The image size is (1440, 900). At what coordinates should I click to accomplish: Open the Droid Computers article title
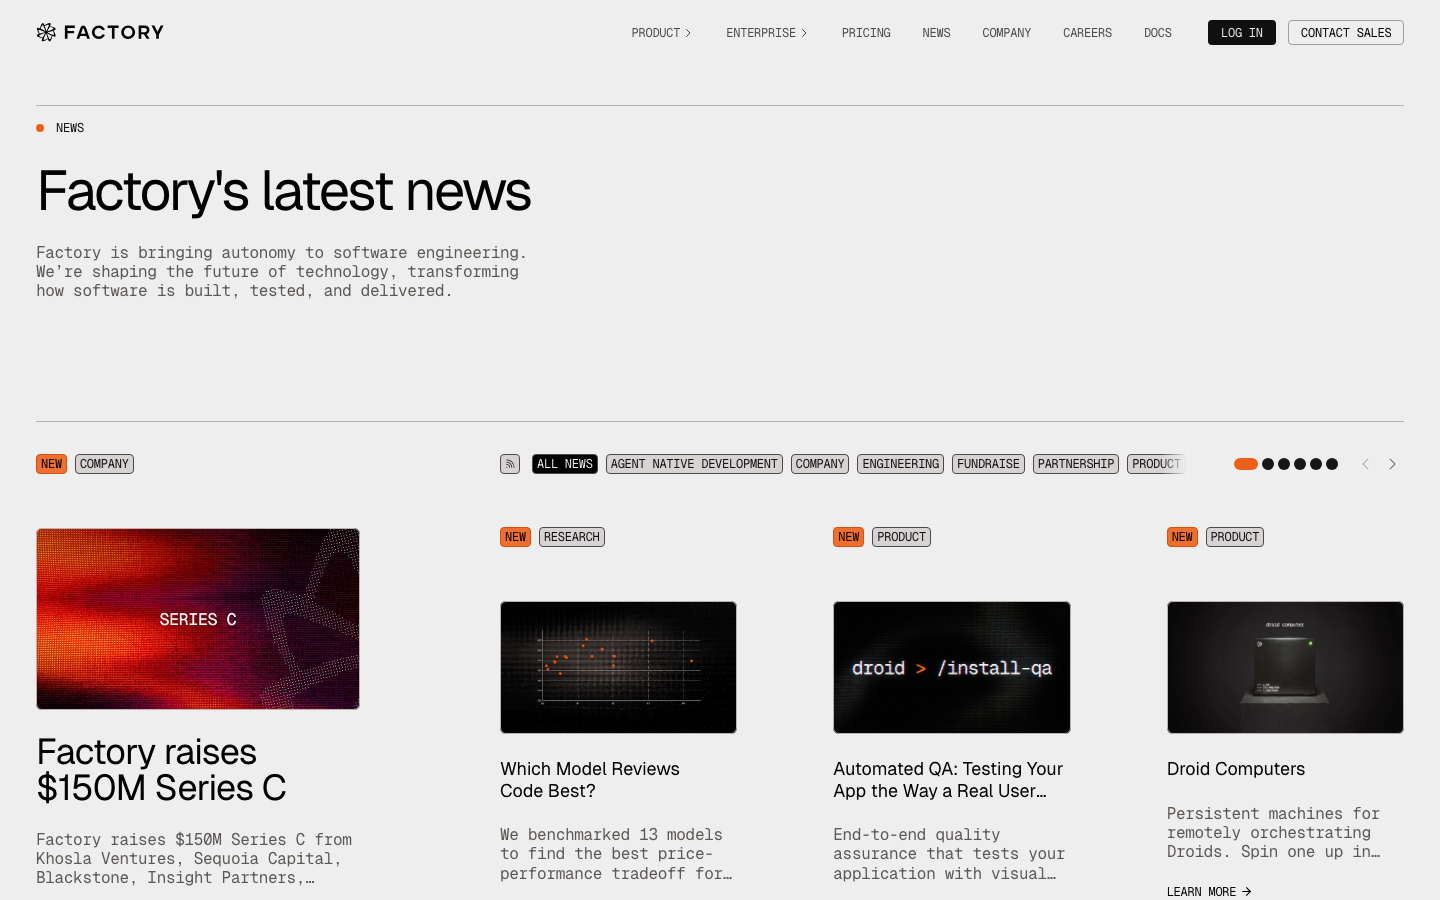pos(1236,769)
